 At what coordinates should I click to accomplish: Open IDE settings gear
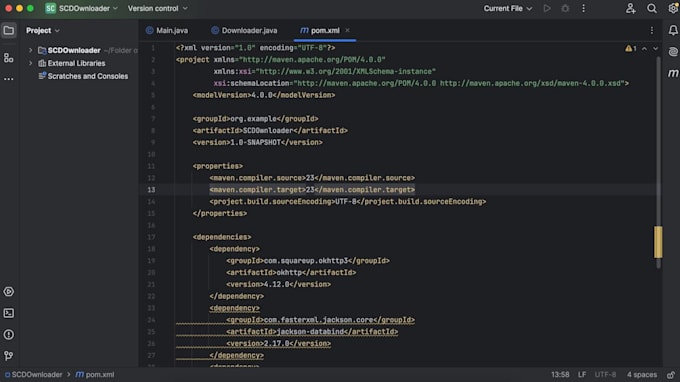click(673, 8)
